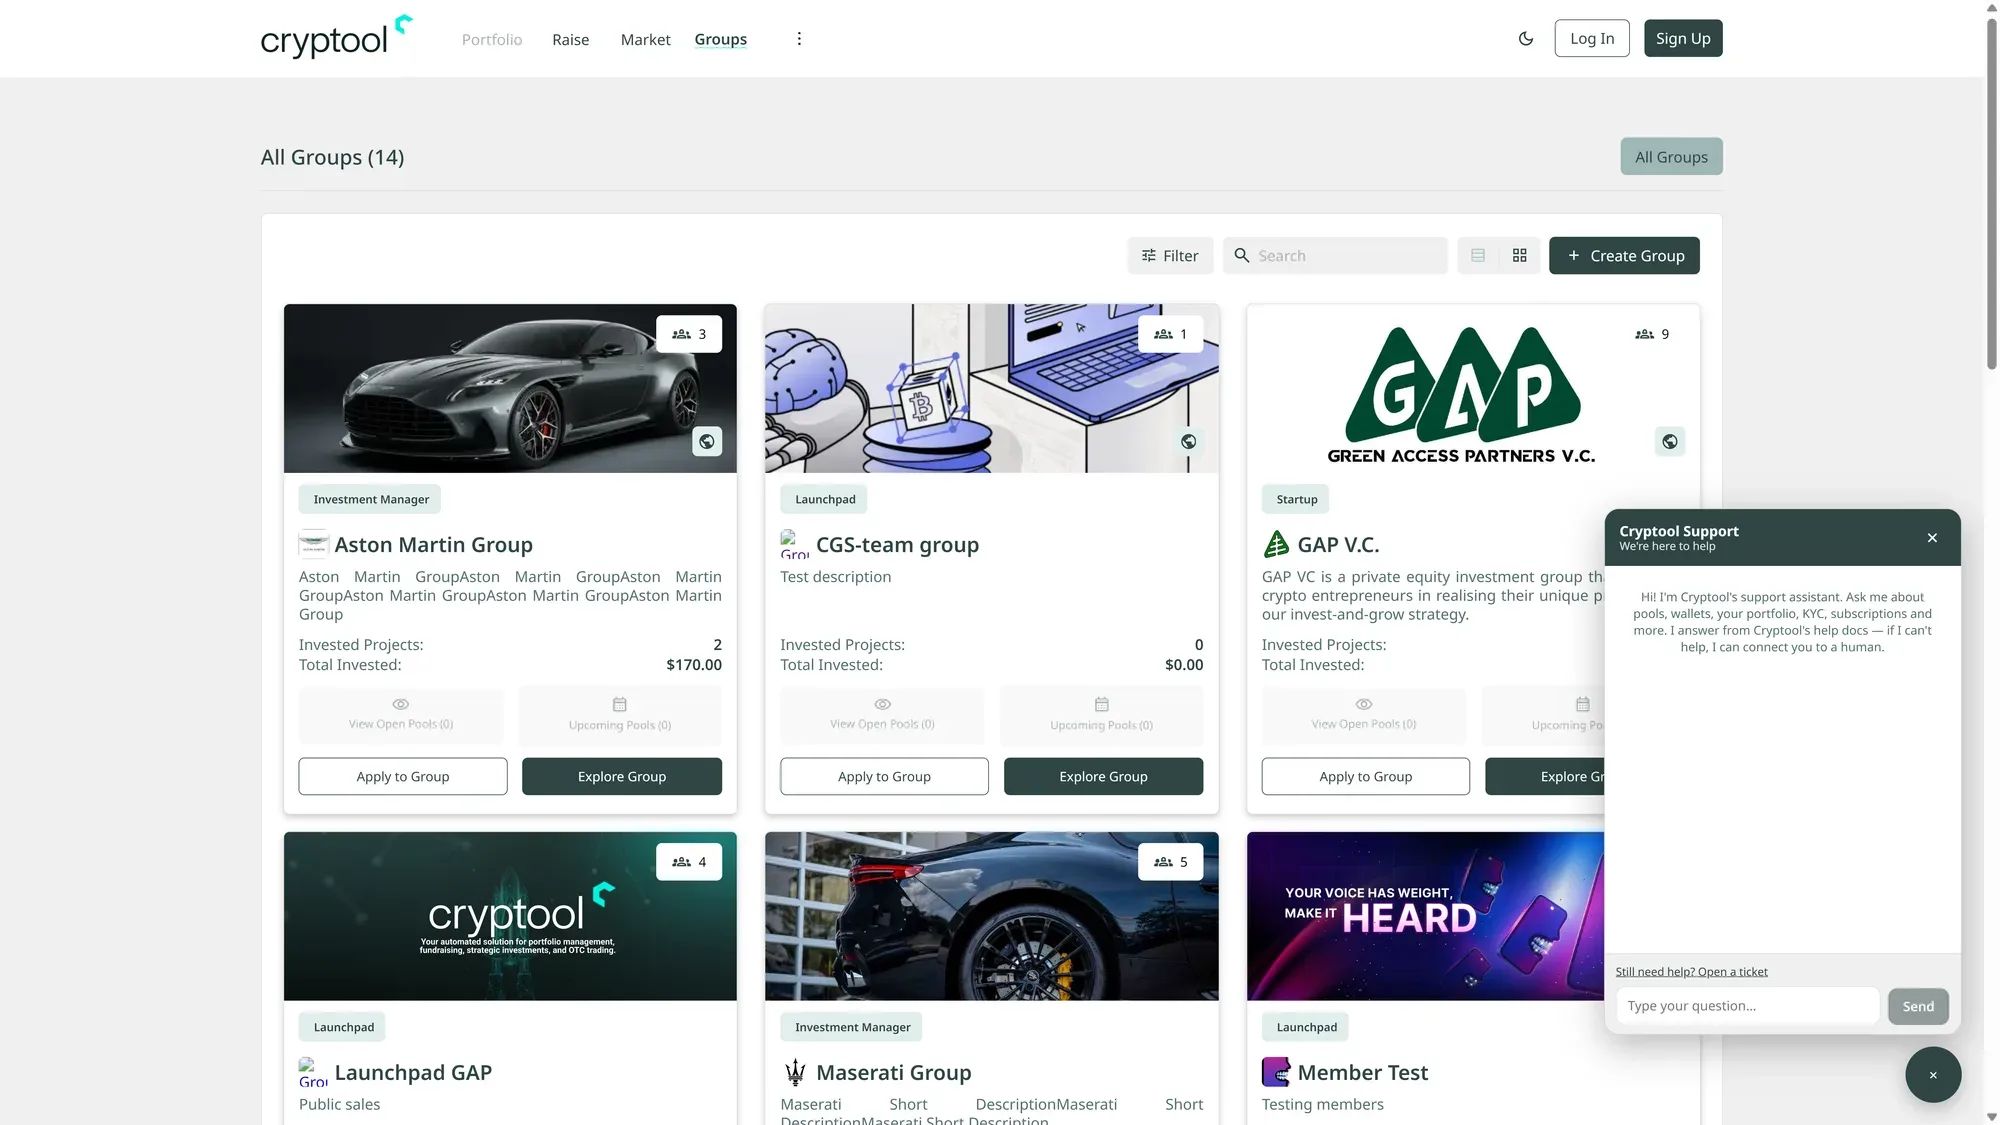Open Maserati Group car cover image
This screenshot has height=1125, width=2000.
click(992, 916)
